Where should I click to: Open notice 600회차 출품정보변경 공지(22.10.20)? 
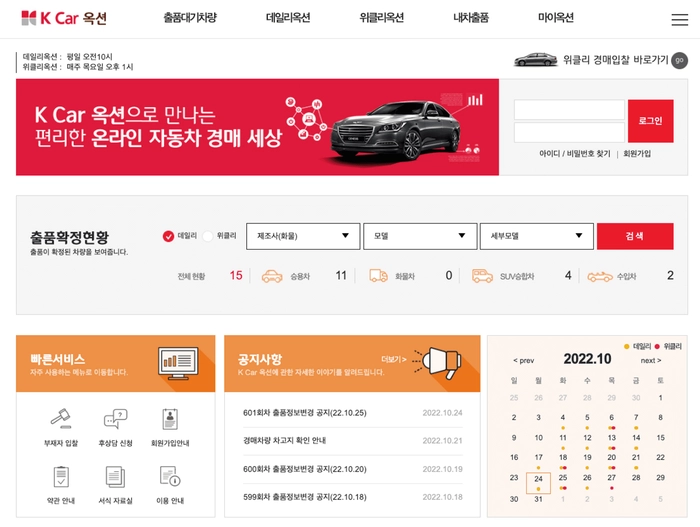(304, 469)
